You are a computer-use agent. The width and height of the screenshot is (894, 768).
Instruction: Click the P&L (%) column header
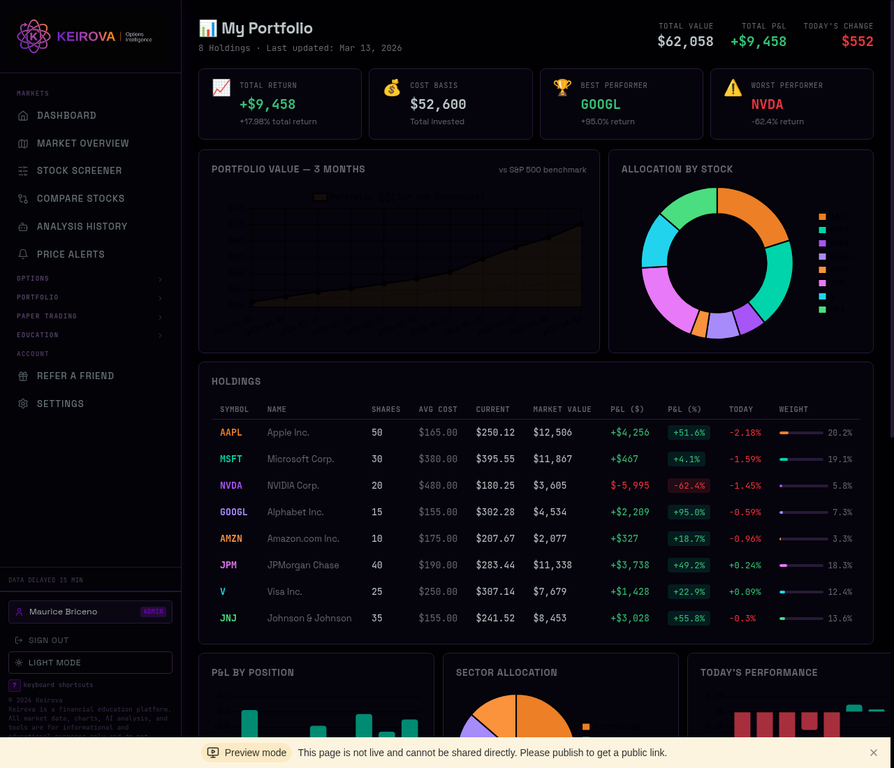pos(684,409)
